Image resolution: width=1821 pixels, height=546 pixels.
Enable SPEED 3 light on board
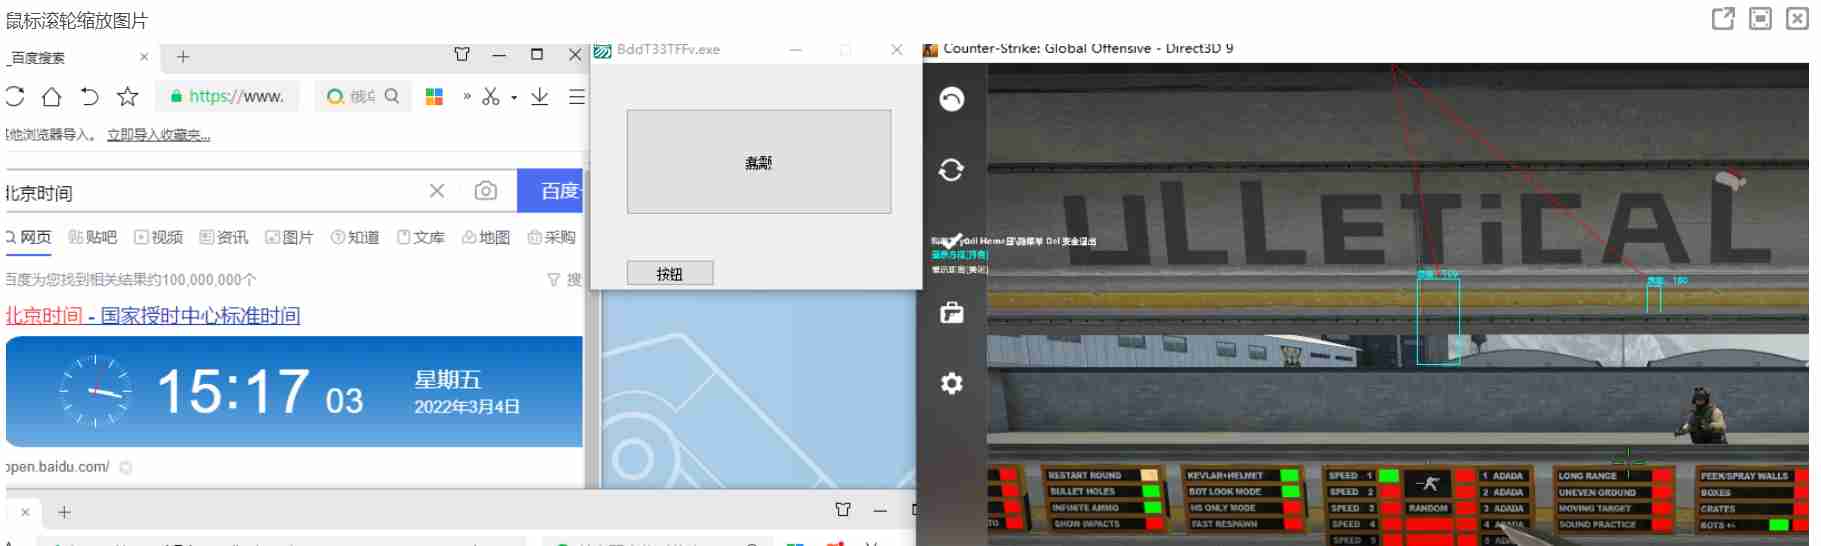pos(1389,508)
